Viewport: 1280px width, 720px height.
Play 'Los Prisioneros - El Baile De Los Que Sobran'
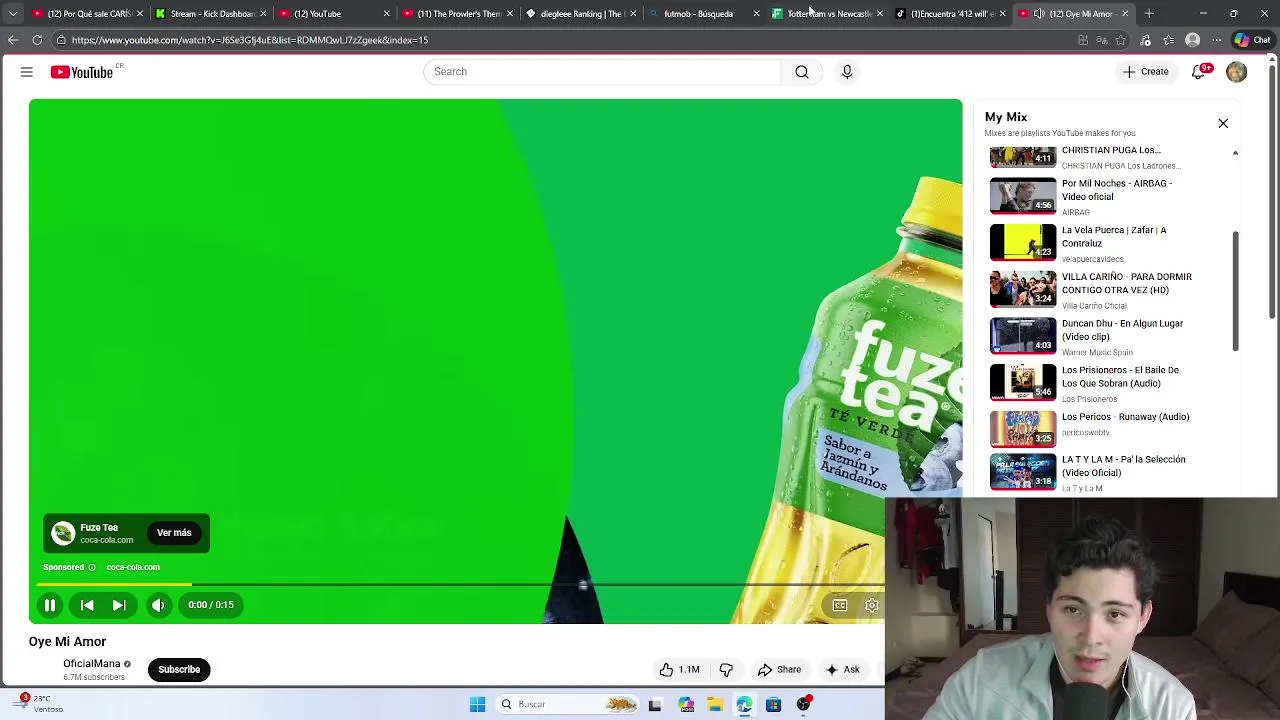pyautogui.click(x=1108, y=383)
